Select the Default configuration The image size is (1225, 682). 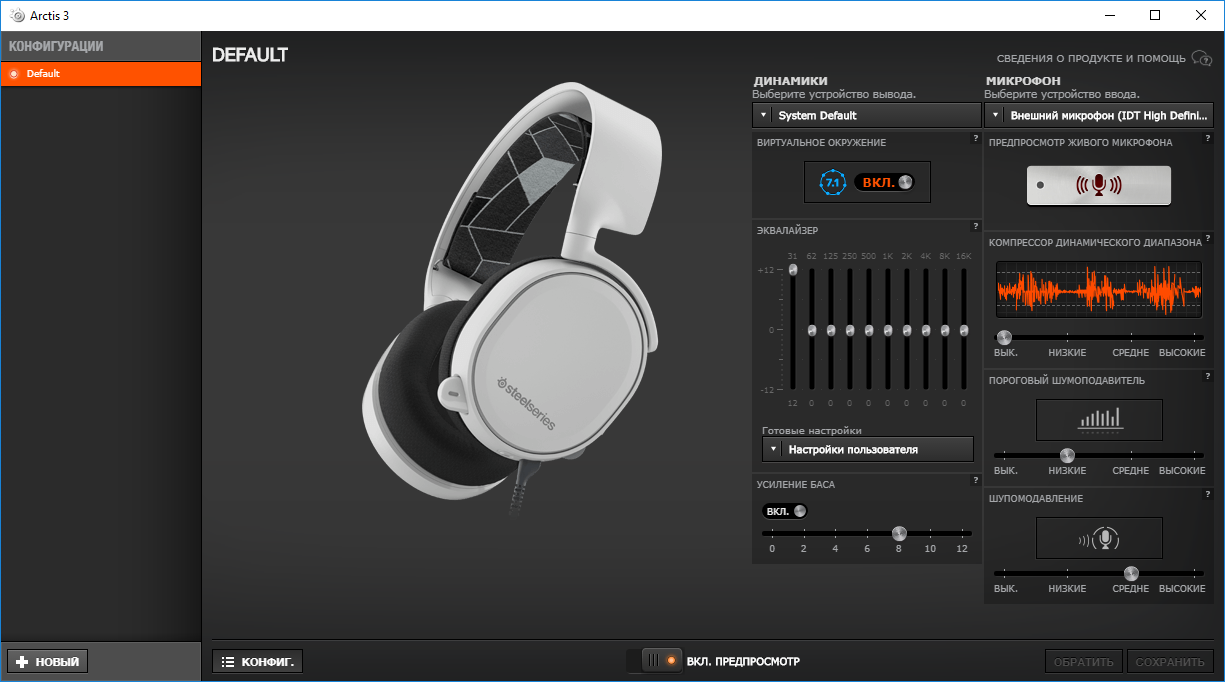(x=101, y=74)
